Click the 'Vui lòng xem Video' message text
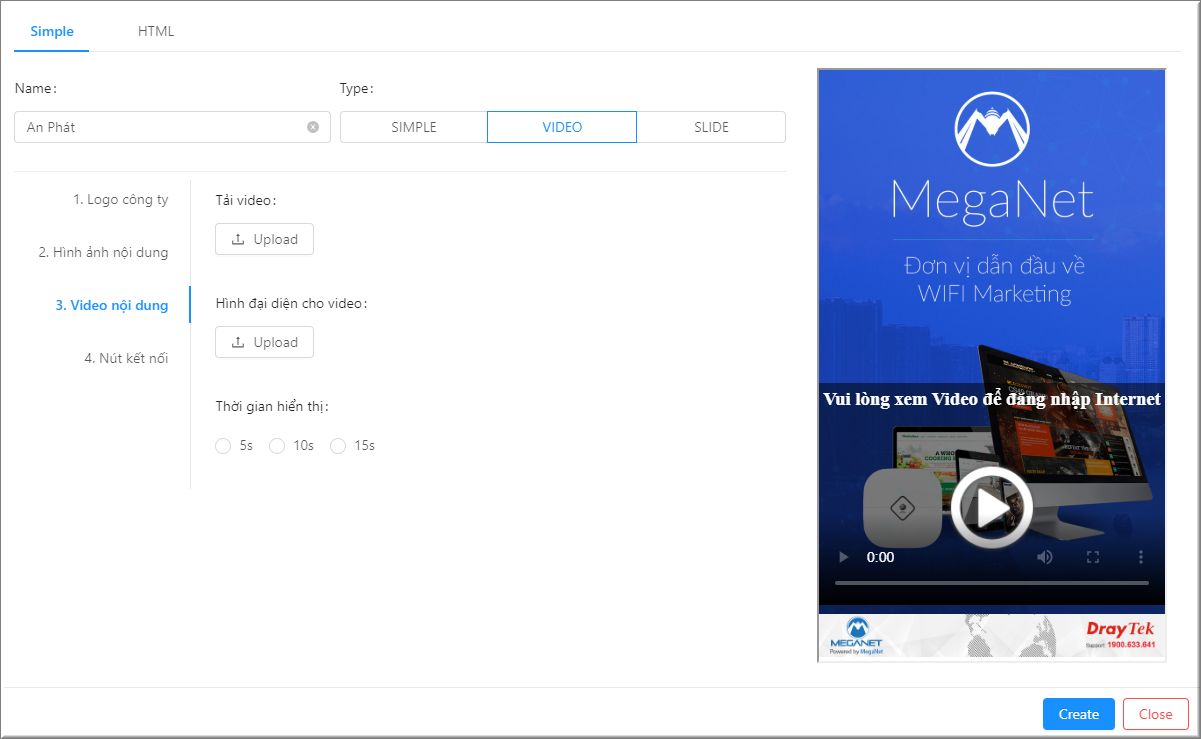1201x739 pixels. pyautogui.click(x=992, y=399)
